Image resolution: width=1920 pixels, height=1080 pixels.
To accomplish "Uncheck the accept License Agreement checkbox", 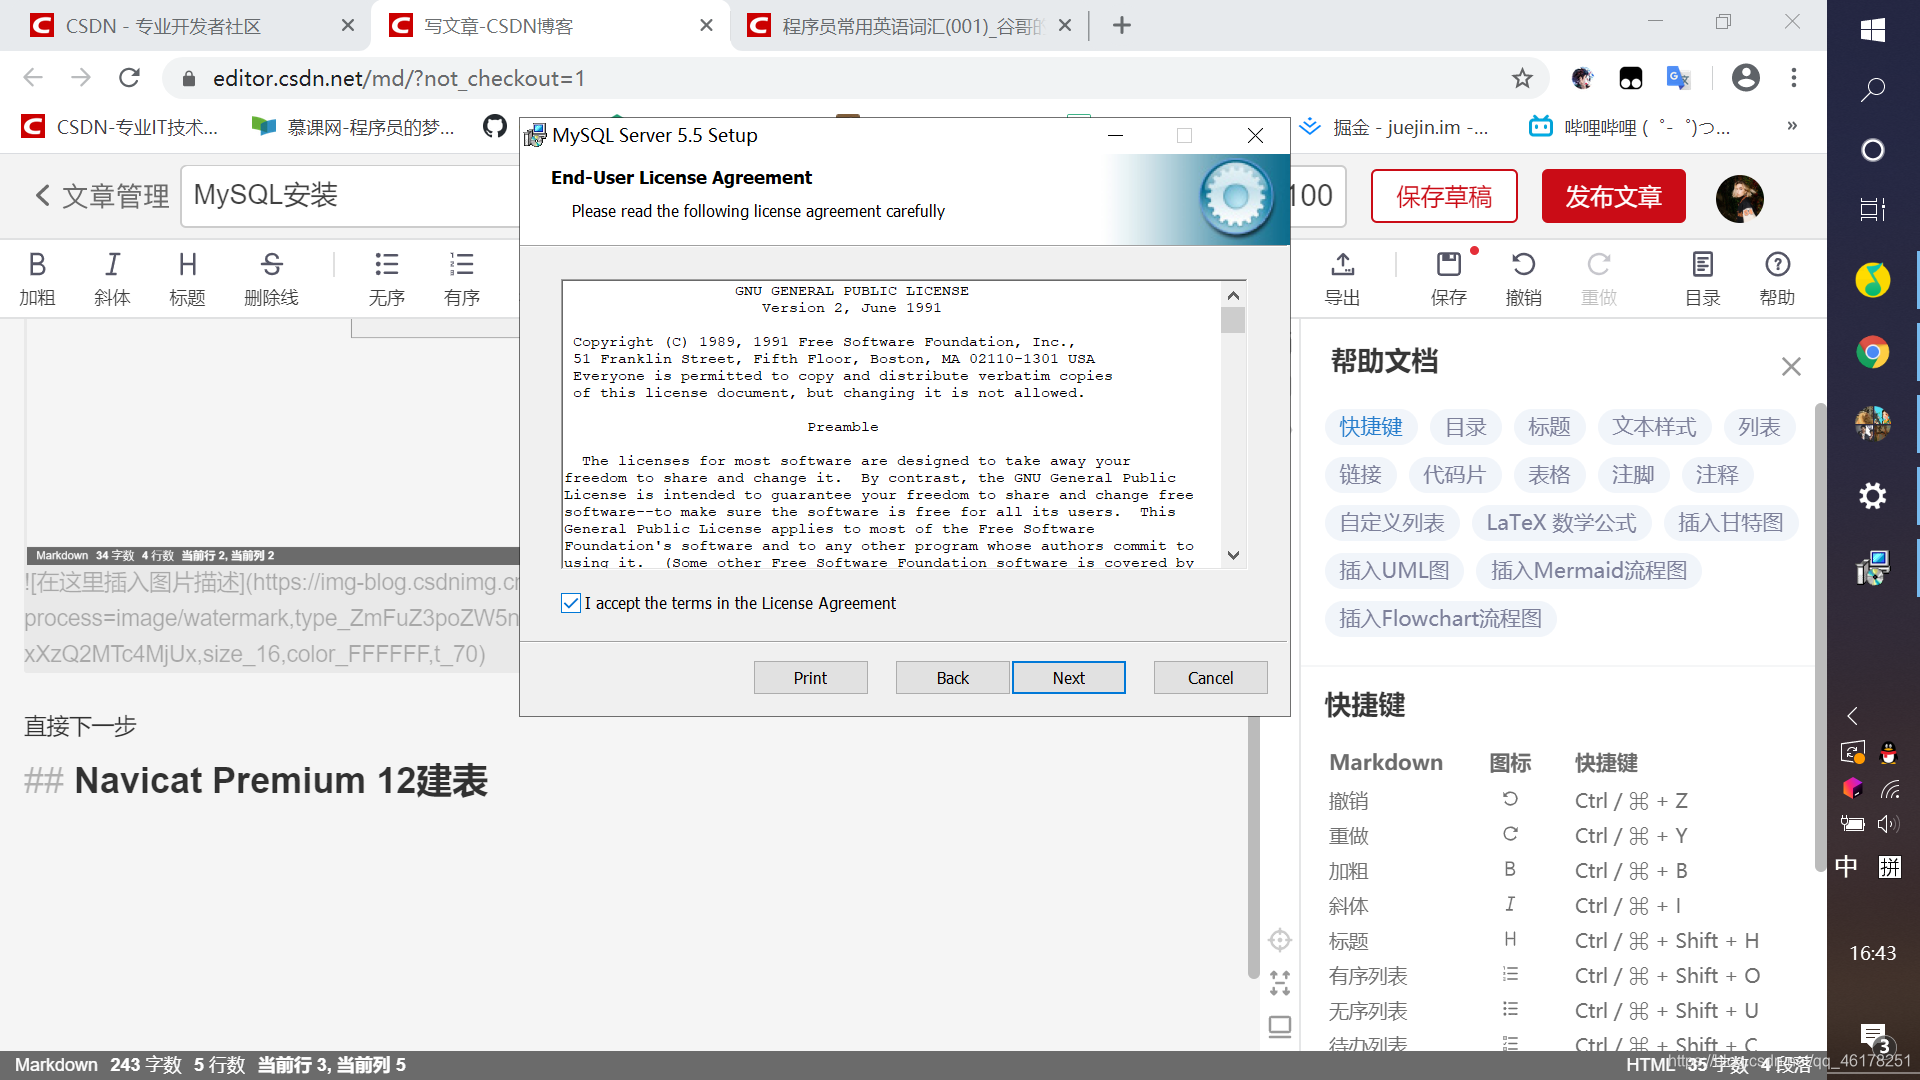I will tap(571, 603).
